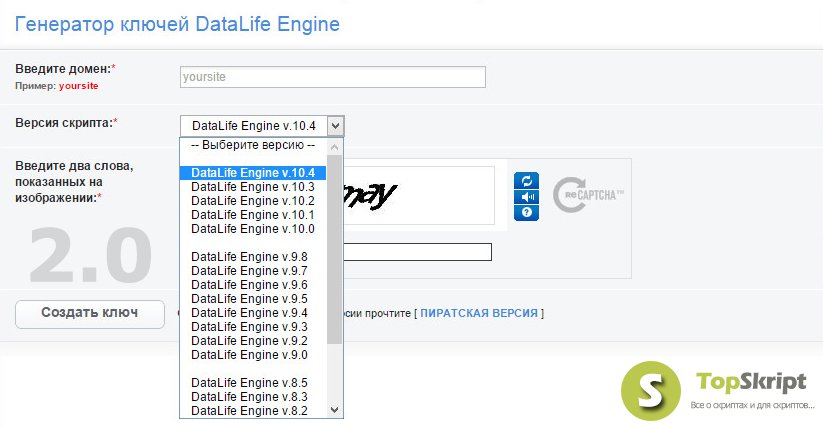This screenshot has height=428, width=823.
Task: Open the TopSkript logo link
Action: [x=718, y=390]
